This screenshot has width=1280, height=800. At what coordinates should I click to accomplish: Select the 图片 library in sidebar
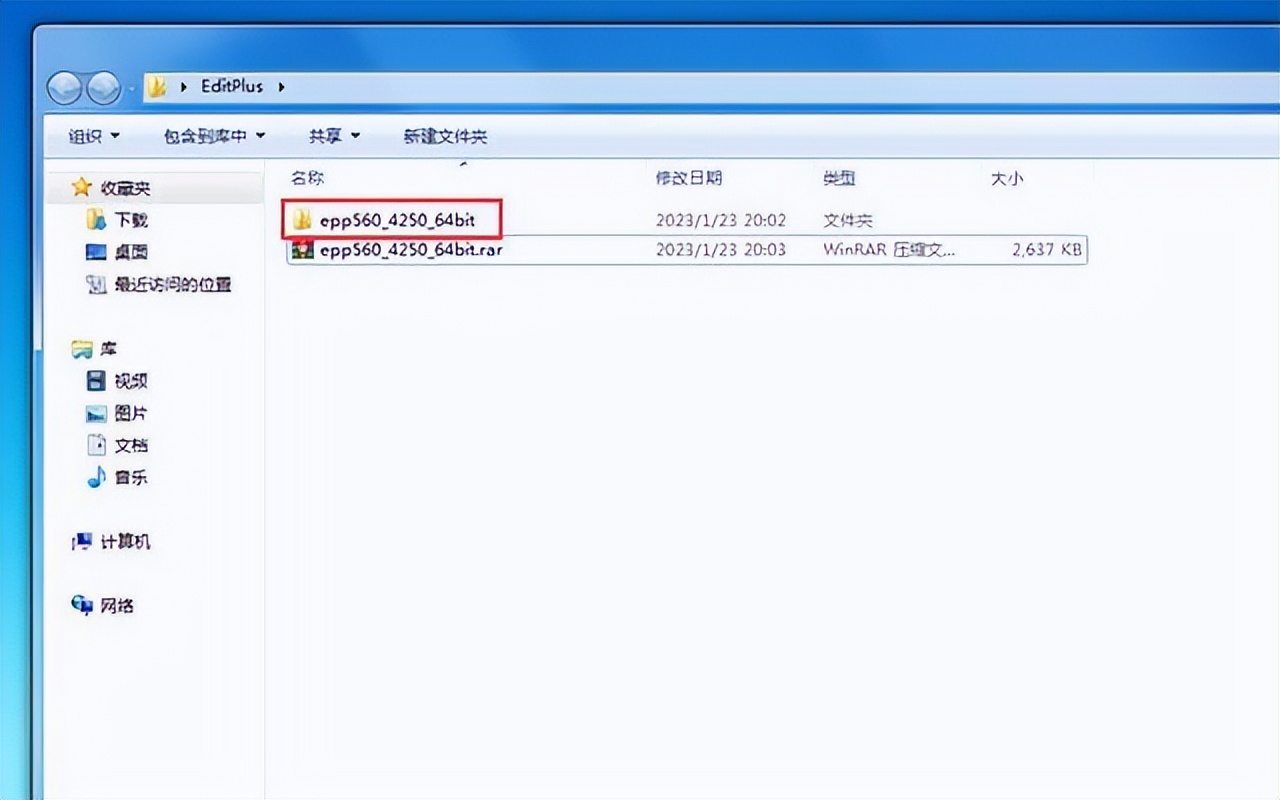131,413
